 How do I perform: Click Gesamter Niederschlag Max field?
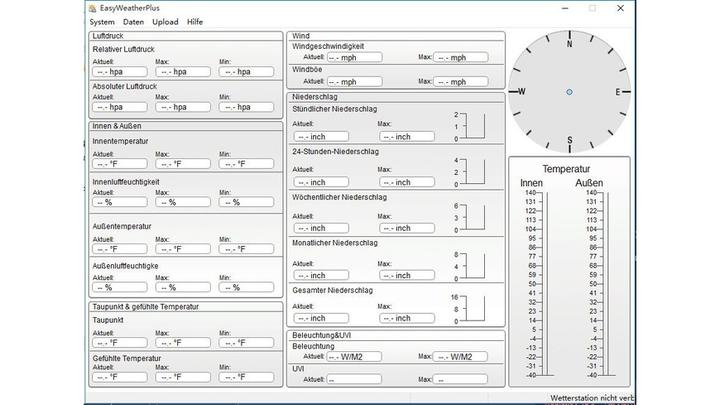[407, 318]
